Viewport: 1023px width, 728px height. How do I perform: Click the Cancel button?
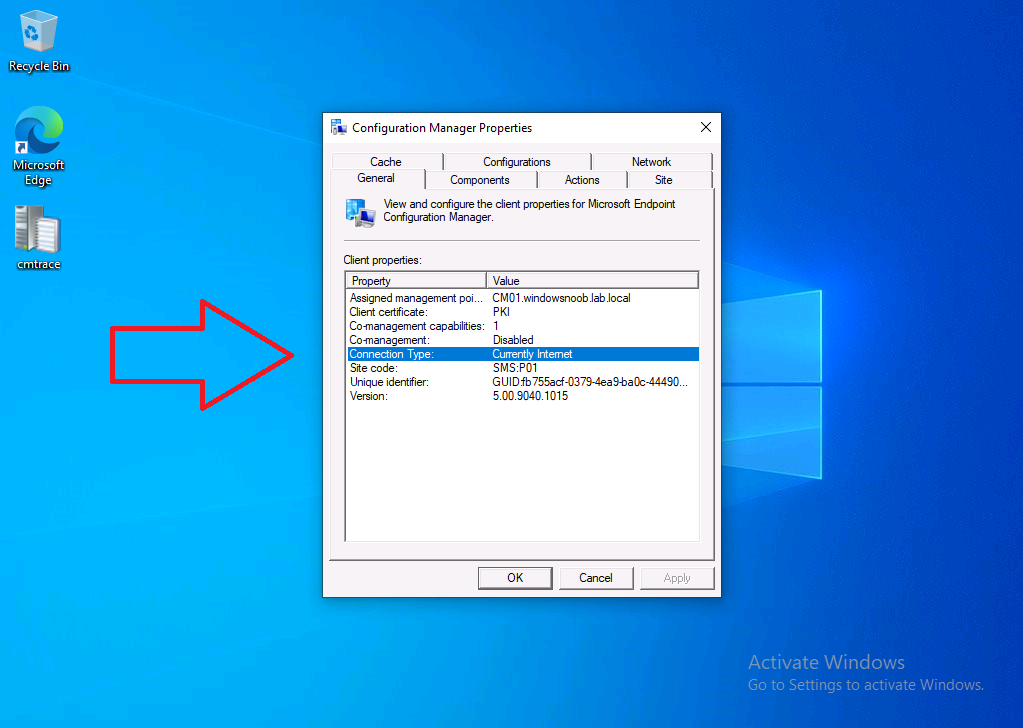click(x=596, y=577)
